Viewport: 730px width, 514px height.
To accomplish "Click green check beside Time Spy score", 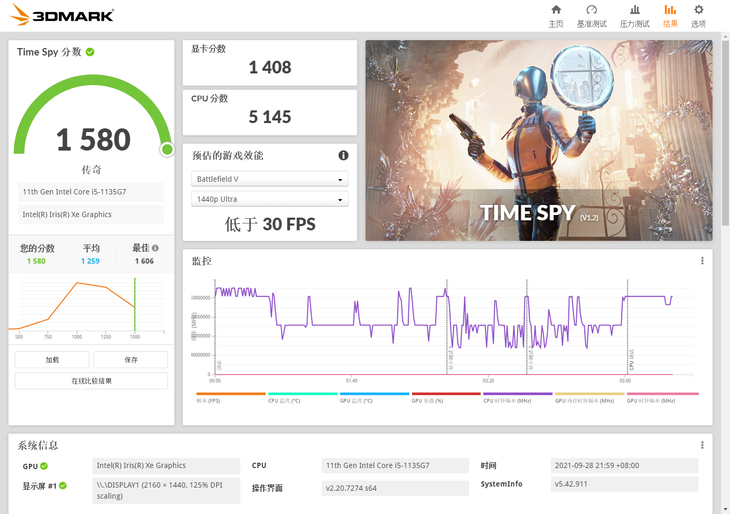I will 90,52.
